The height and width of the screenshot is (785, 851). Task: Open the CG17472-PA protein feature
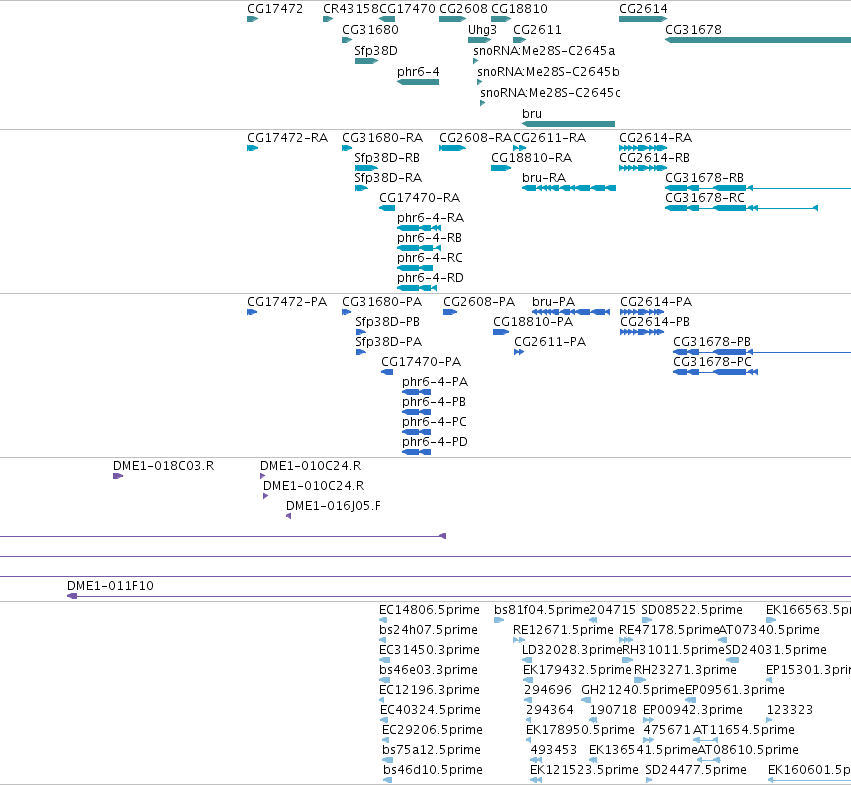[x=252, y=312]
